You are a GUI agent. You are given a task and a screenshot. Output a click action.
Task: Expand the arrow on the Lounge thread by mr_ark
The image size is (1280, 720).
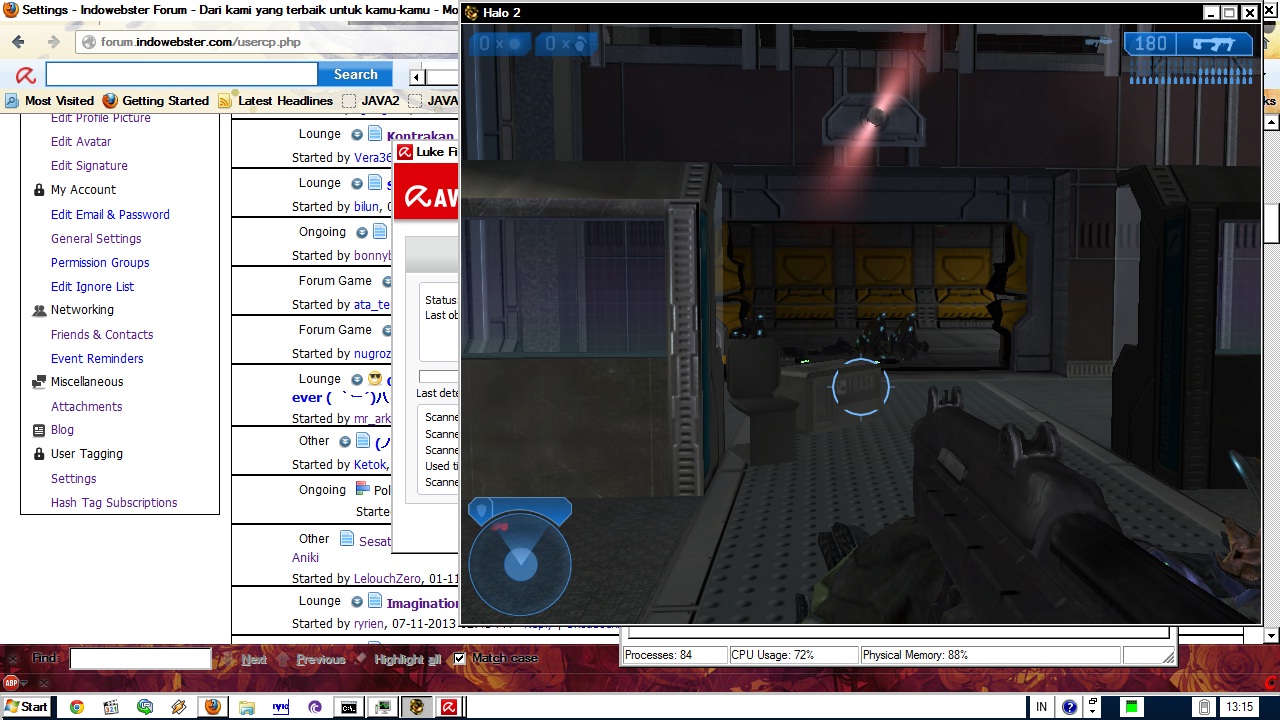(x=357, y=379)
